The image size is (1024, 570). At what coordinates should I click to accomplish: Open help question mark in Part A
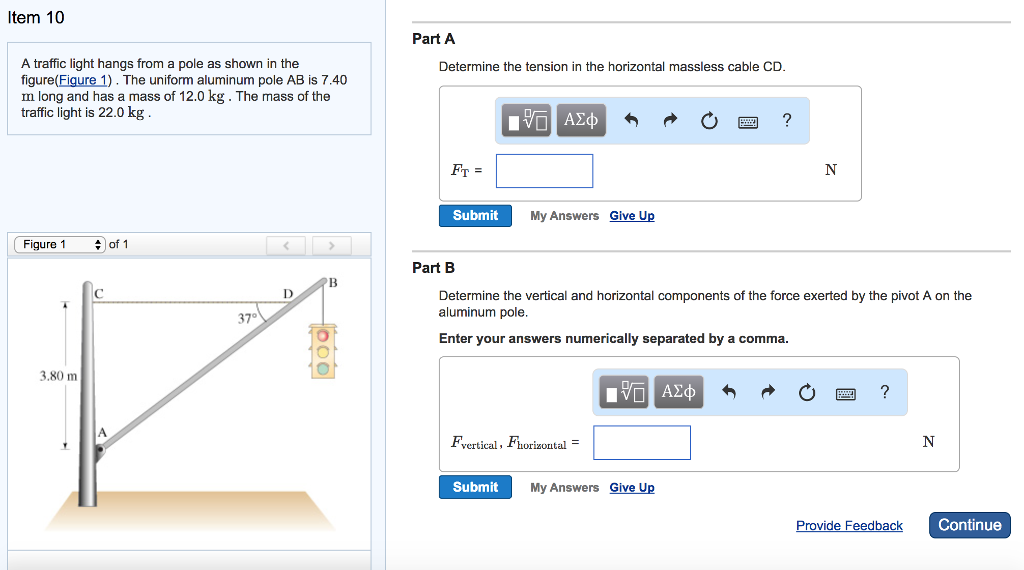point(787,121)
